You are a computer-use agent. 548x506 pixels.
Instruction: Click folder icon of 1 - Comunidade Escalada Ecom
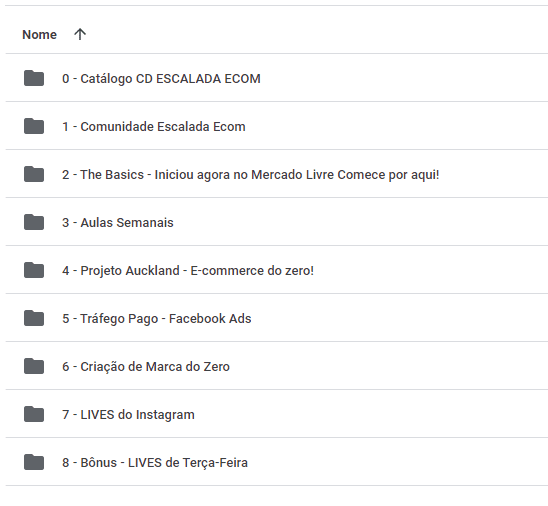tap(34, 126)
